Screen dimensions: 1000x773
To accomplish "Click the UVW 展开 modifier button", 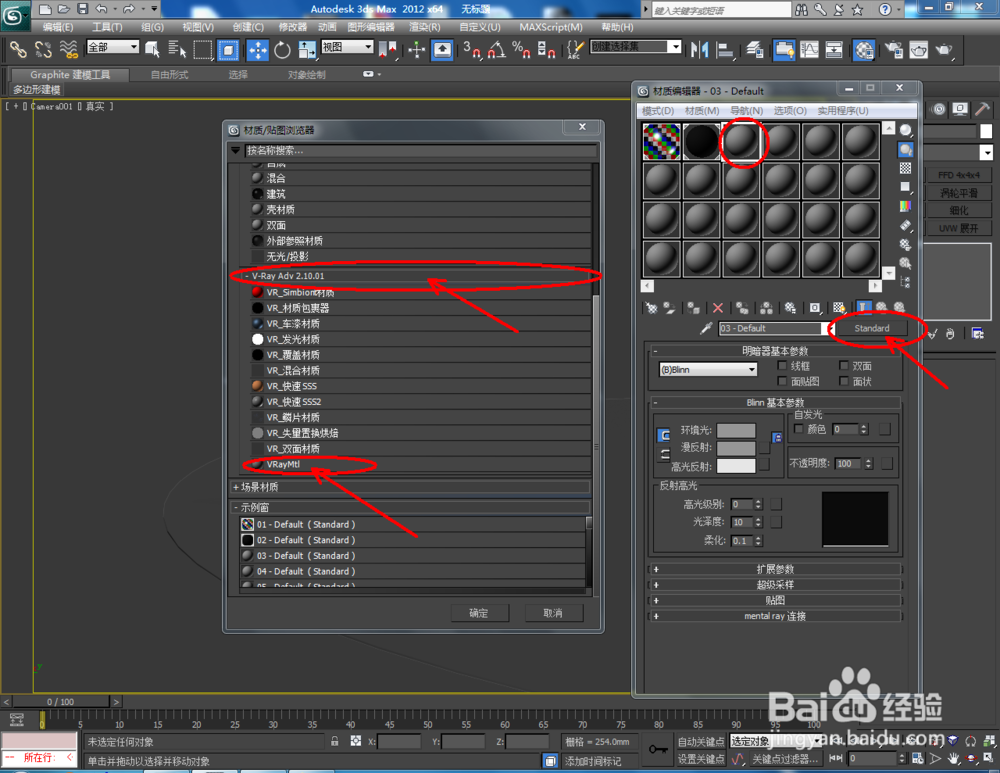I will [959, 228].
